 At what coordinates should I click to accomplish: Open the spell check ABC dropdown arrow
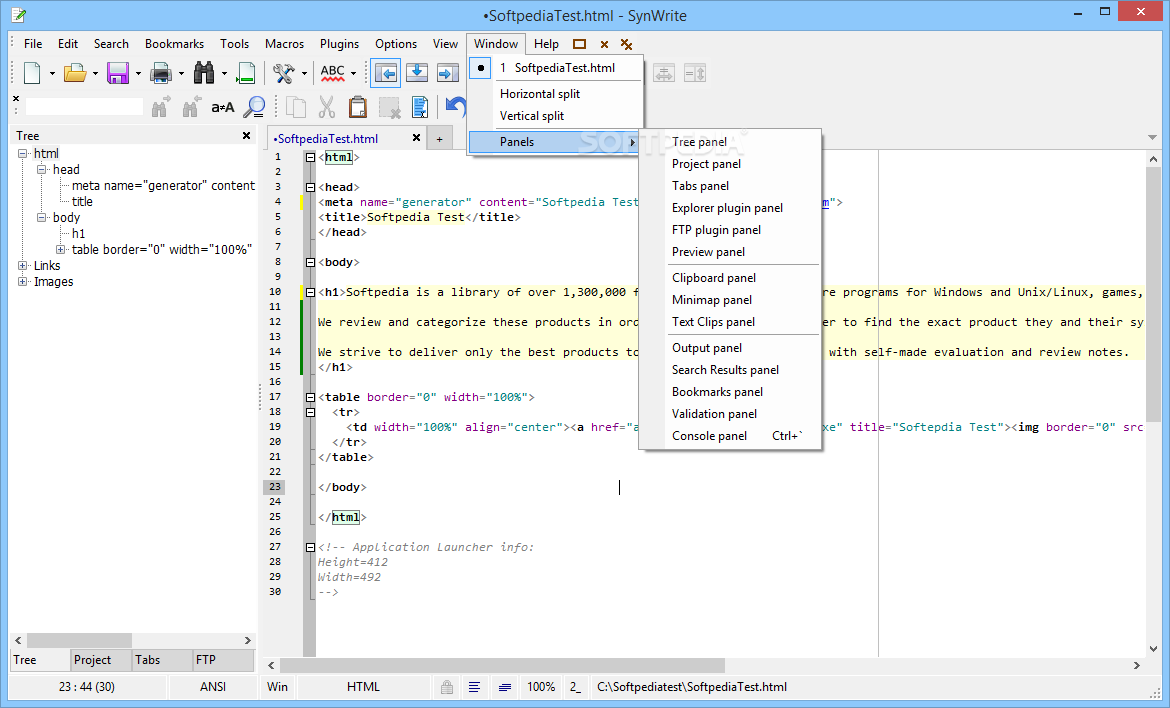(x=354, y=73)
